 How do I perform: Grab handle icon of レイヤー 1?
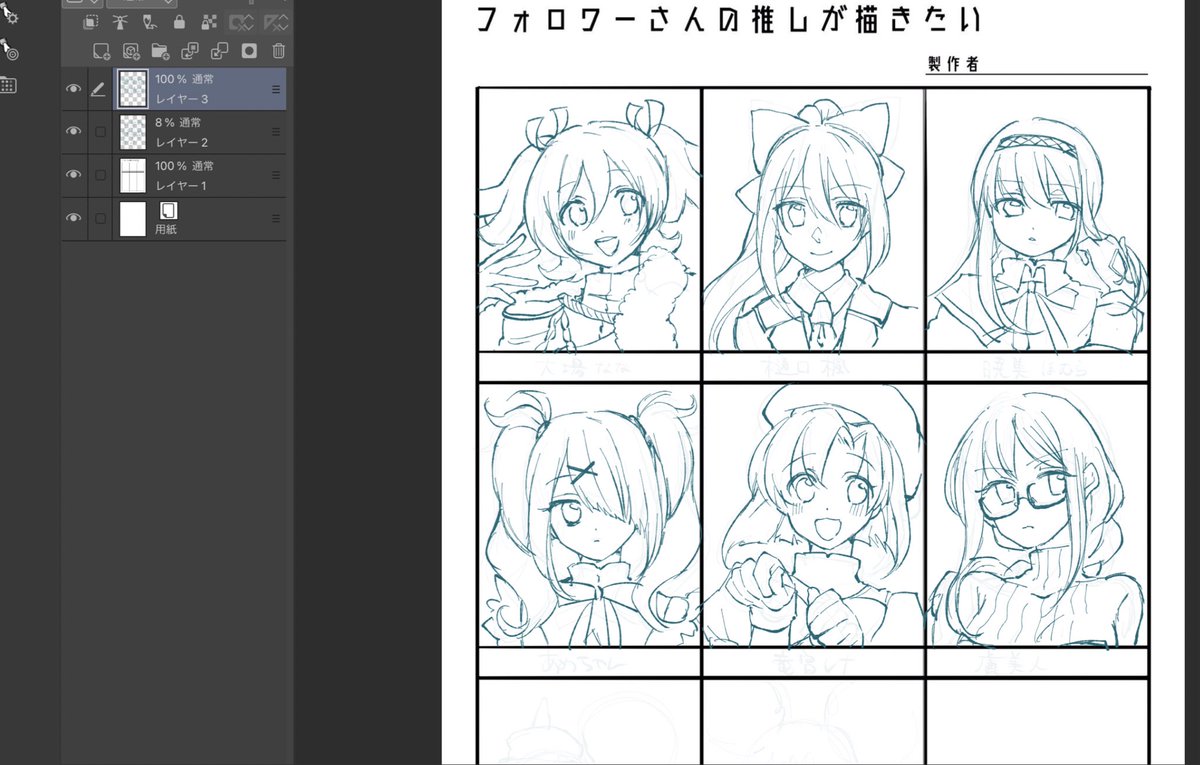pos(276,175)
